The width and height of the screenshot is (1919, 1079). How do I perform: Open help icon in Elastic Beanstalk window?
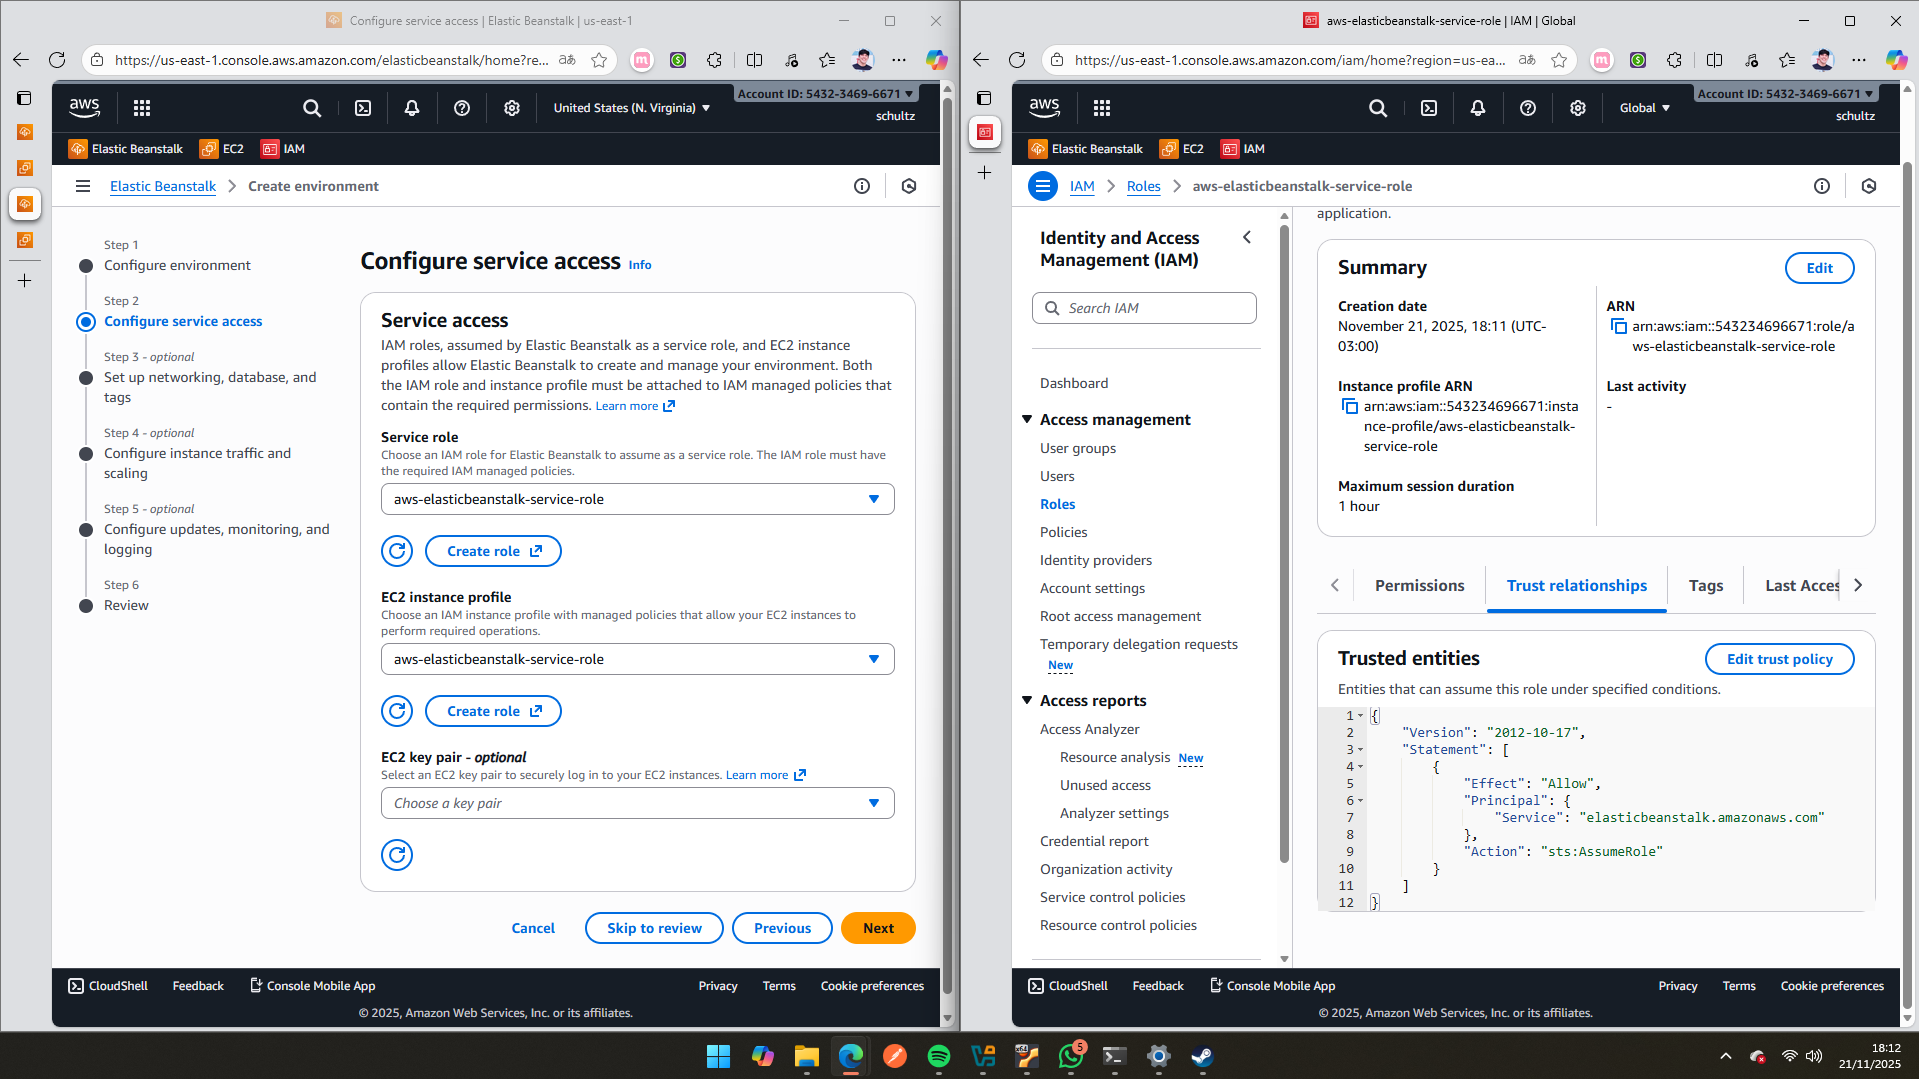tap(462, 108)
